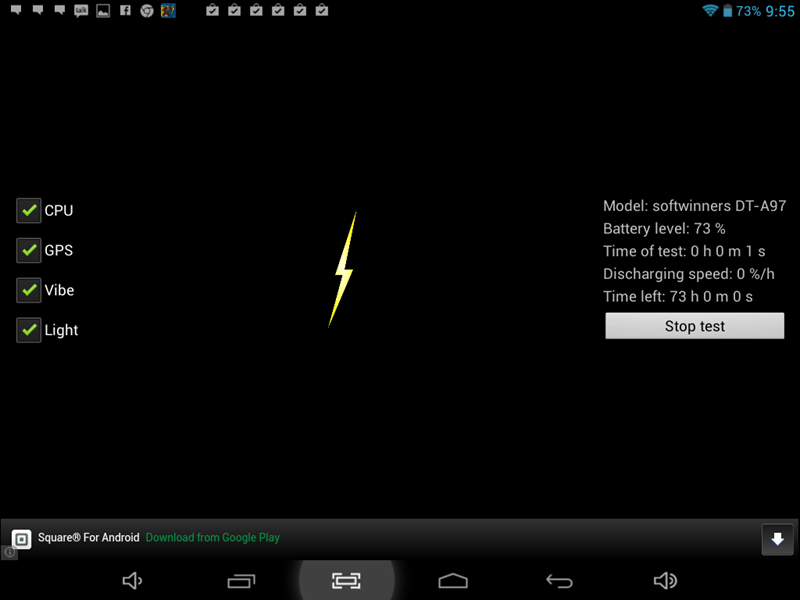This screenshot has width=800, height=600.
Task: Tap the volume down navigation icon
Action: [133, 581]
